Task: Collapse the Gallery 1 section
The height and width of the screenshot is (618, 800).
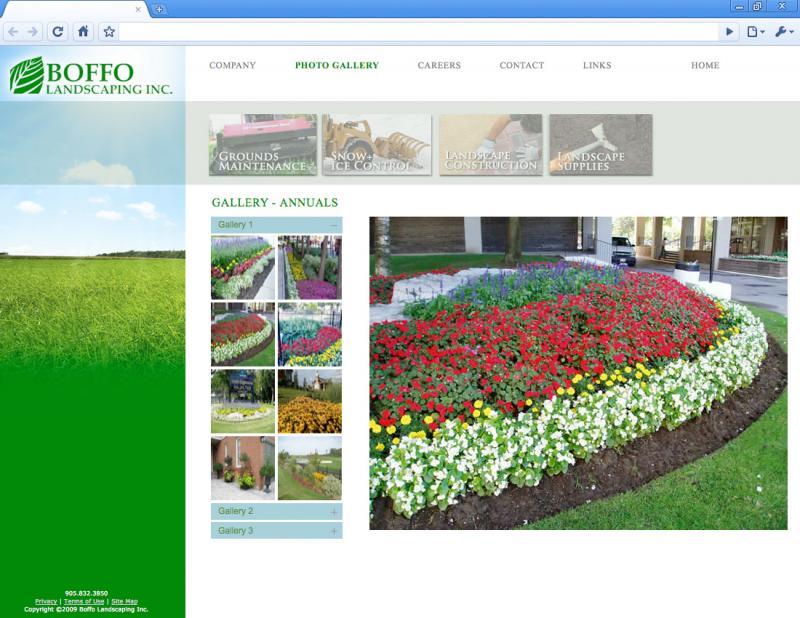Action: [x=276, y=225]
